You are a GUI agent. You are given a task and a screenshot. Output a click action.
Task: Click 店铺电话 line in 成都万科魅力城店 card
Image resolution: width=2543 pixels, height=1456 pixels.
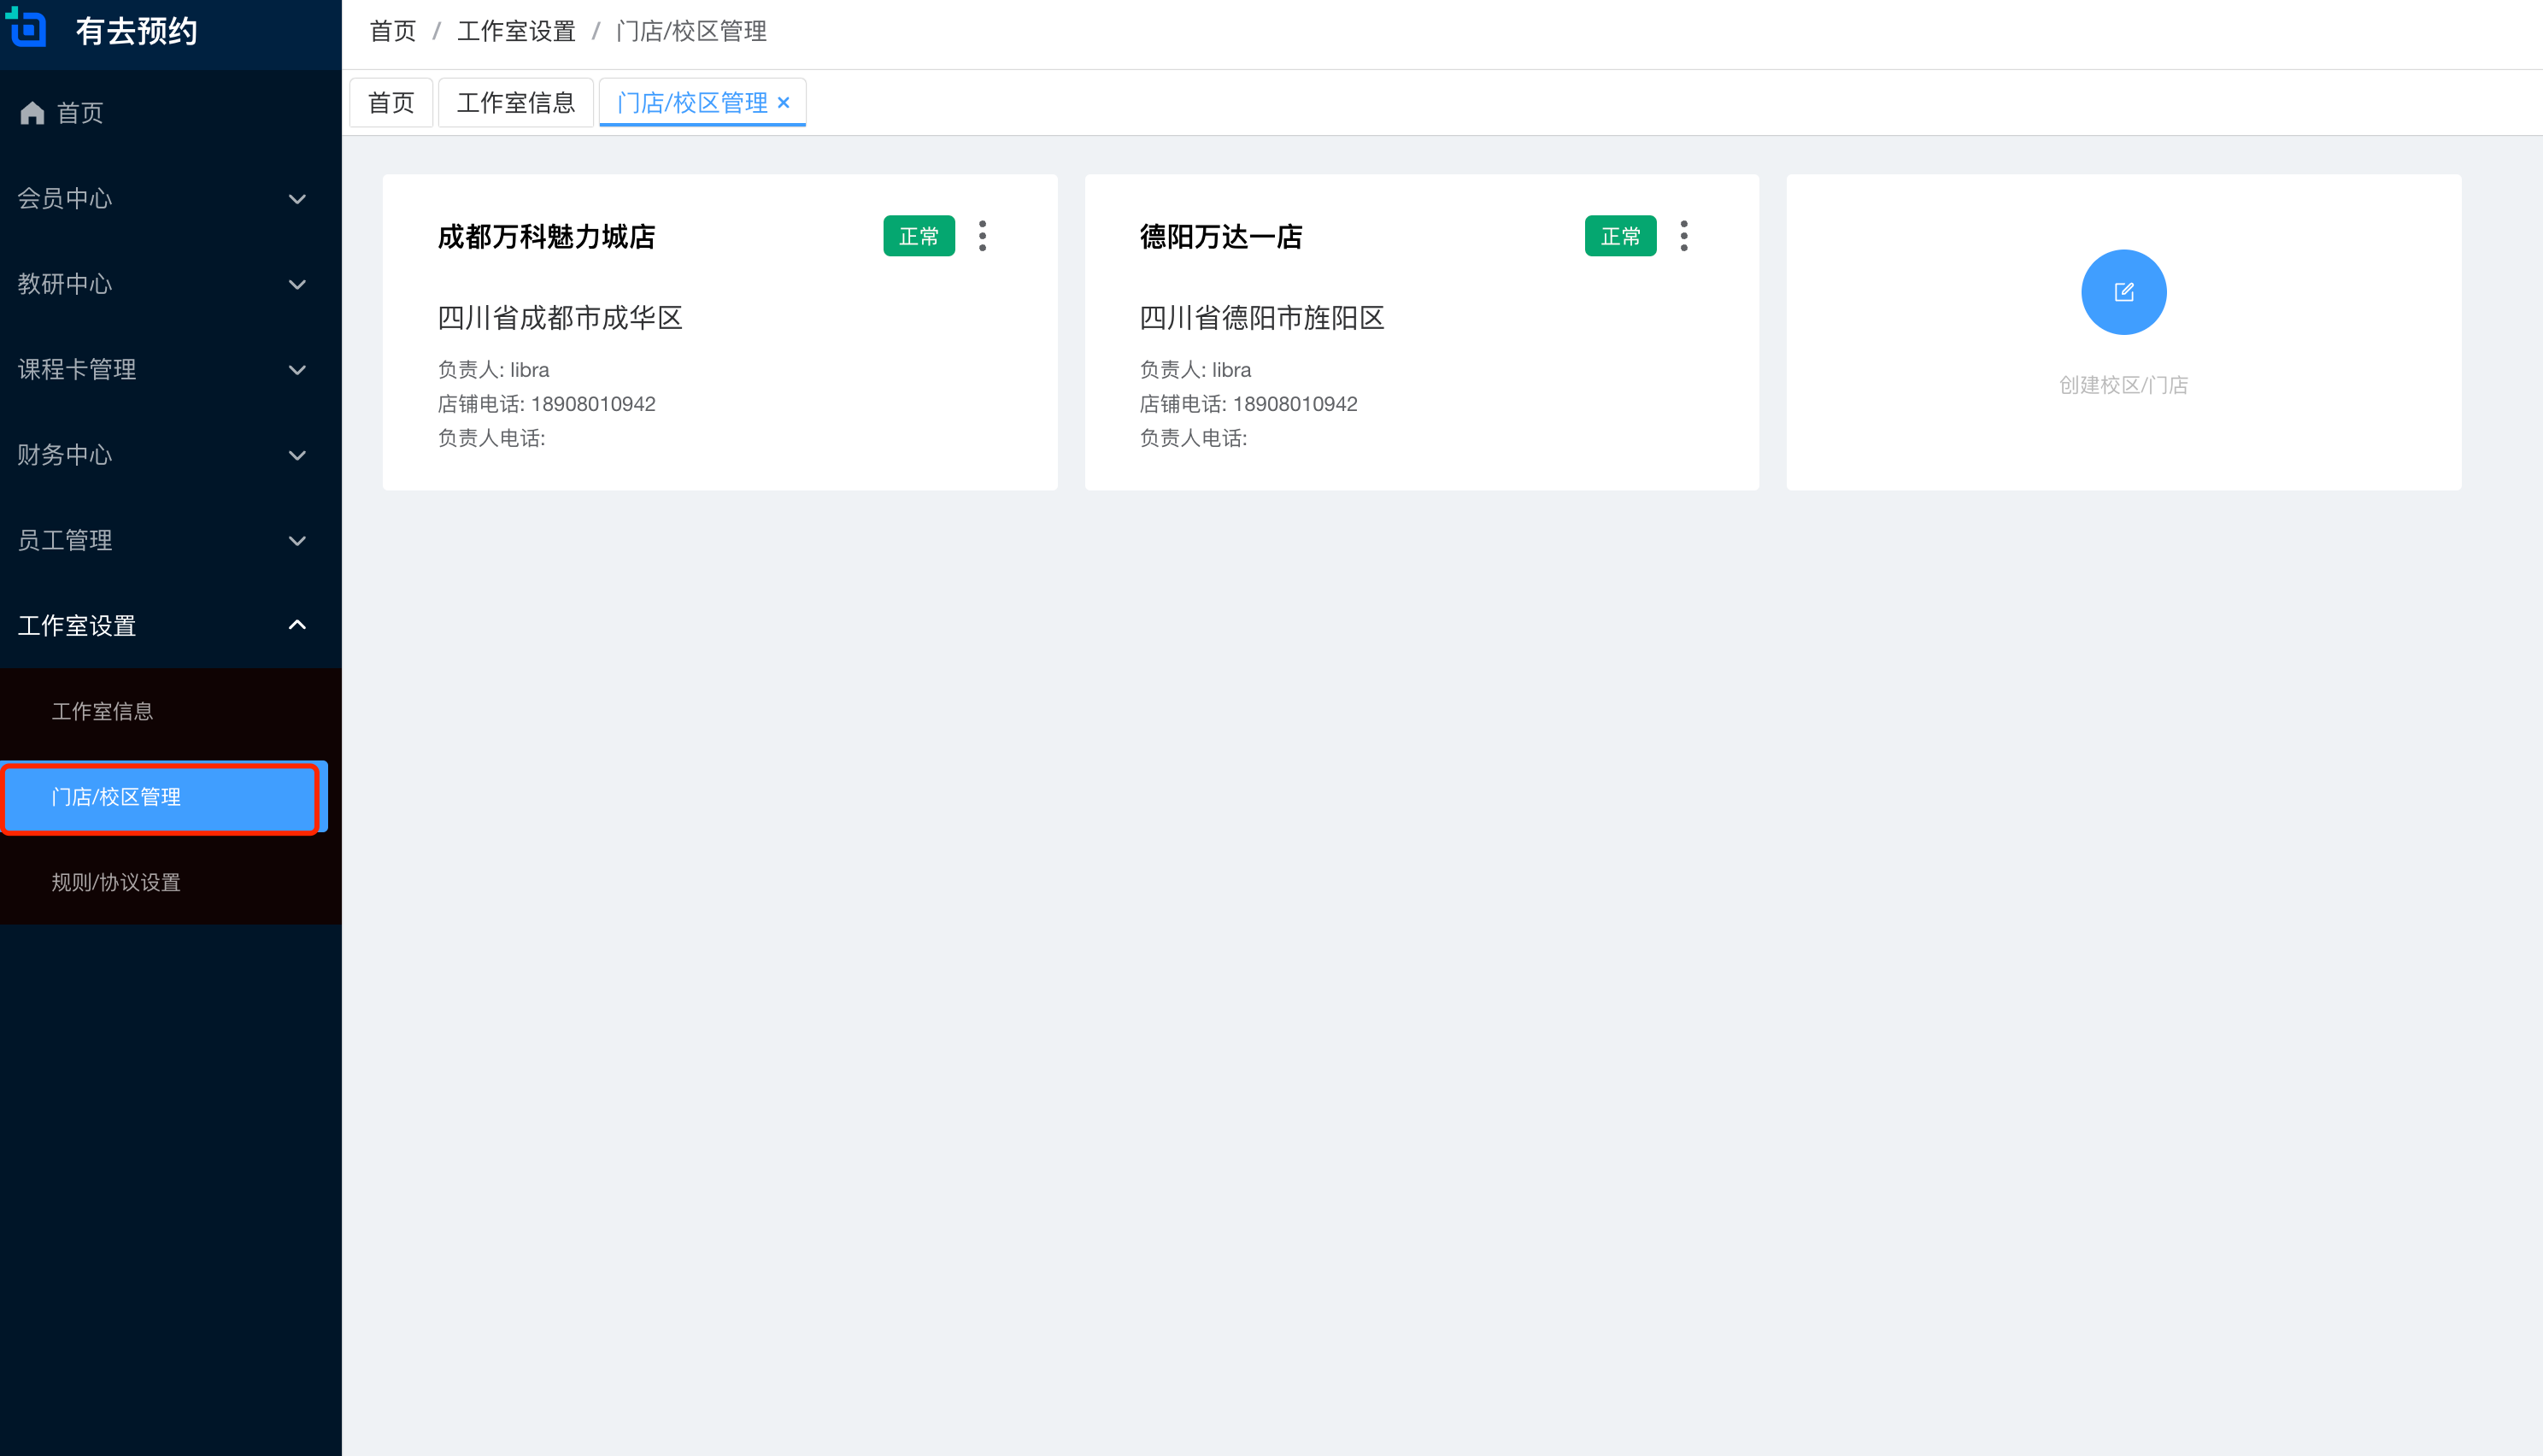(x=547, y=404)
